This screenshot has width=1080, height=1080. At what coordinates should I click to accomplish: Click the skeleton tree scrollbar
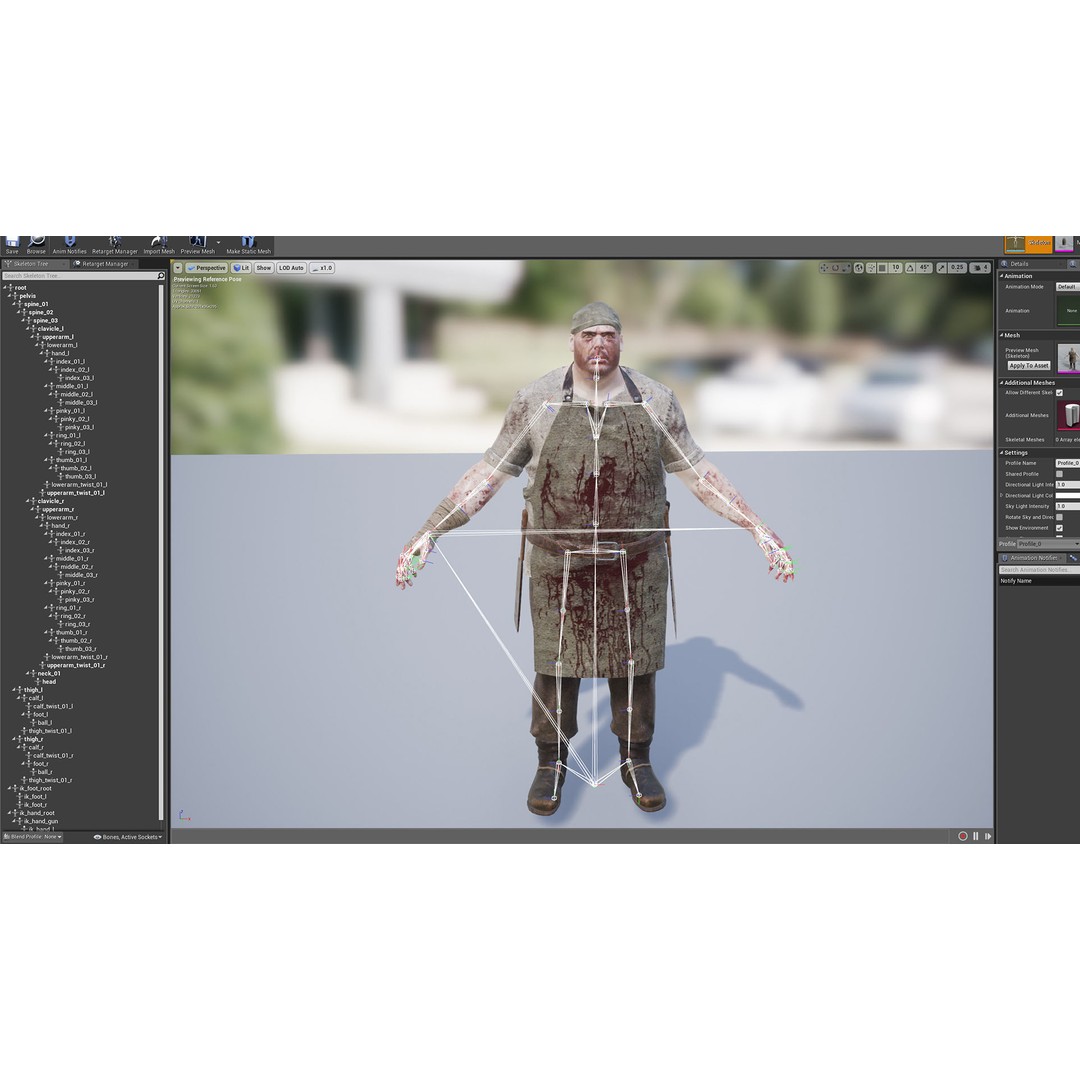click(162, 551)
